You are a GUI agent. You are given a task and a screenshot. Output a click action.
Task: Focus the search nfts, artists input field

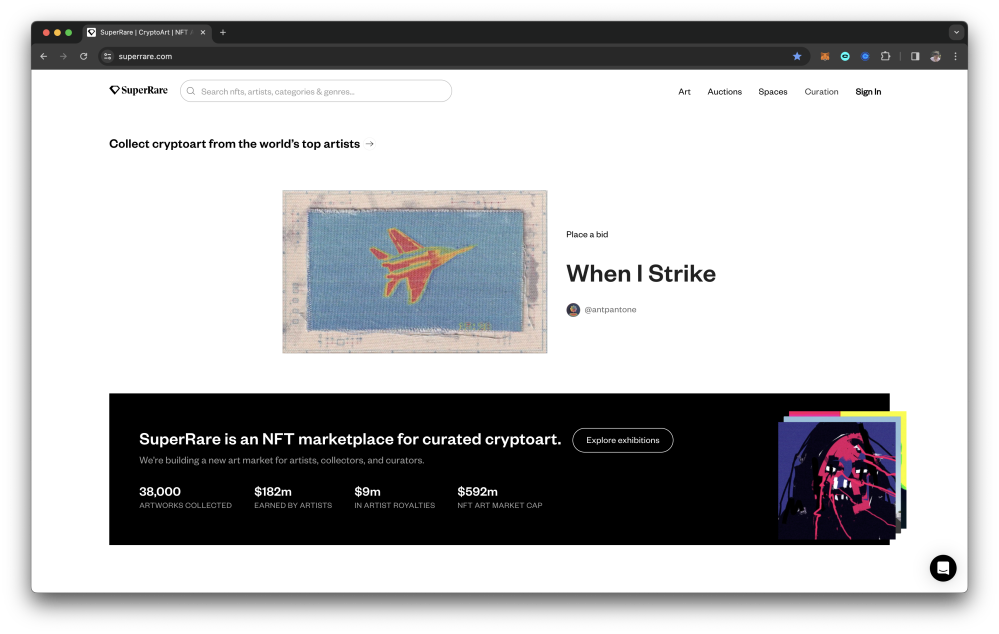click(x=316, y=91)
